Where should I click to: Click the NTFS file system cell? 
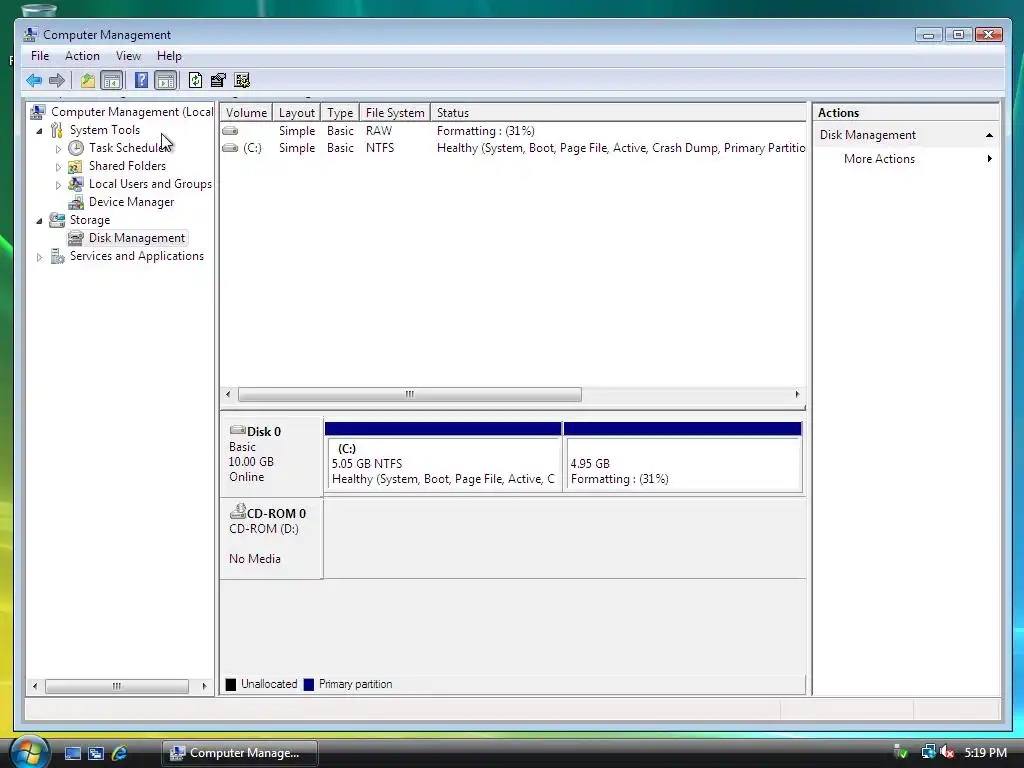click(x=380, y=148)
